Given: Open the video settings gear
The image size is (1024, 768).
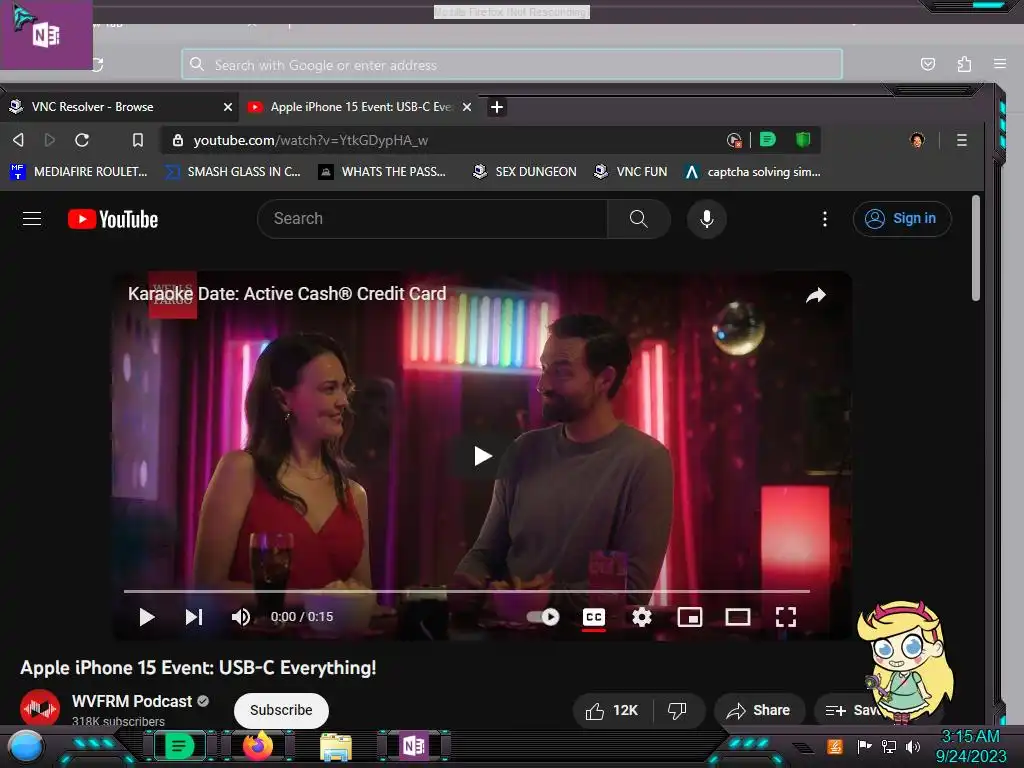Looking at the screenshot, I should point(641,617).
